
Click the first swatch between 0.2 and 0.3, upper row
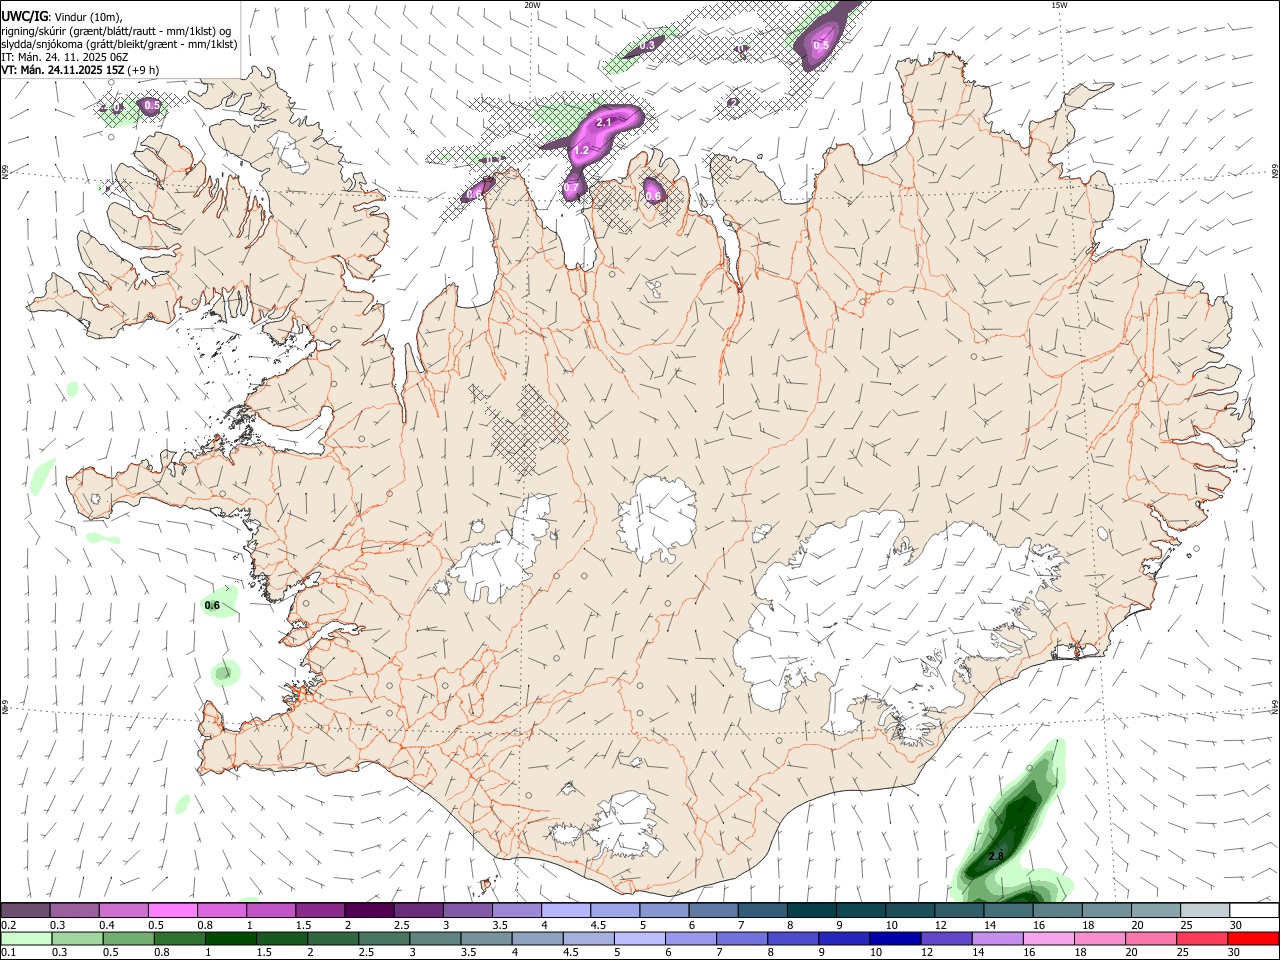click(x=25, y=911)
